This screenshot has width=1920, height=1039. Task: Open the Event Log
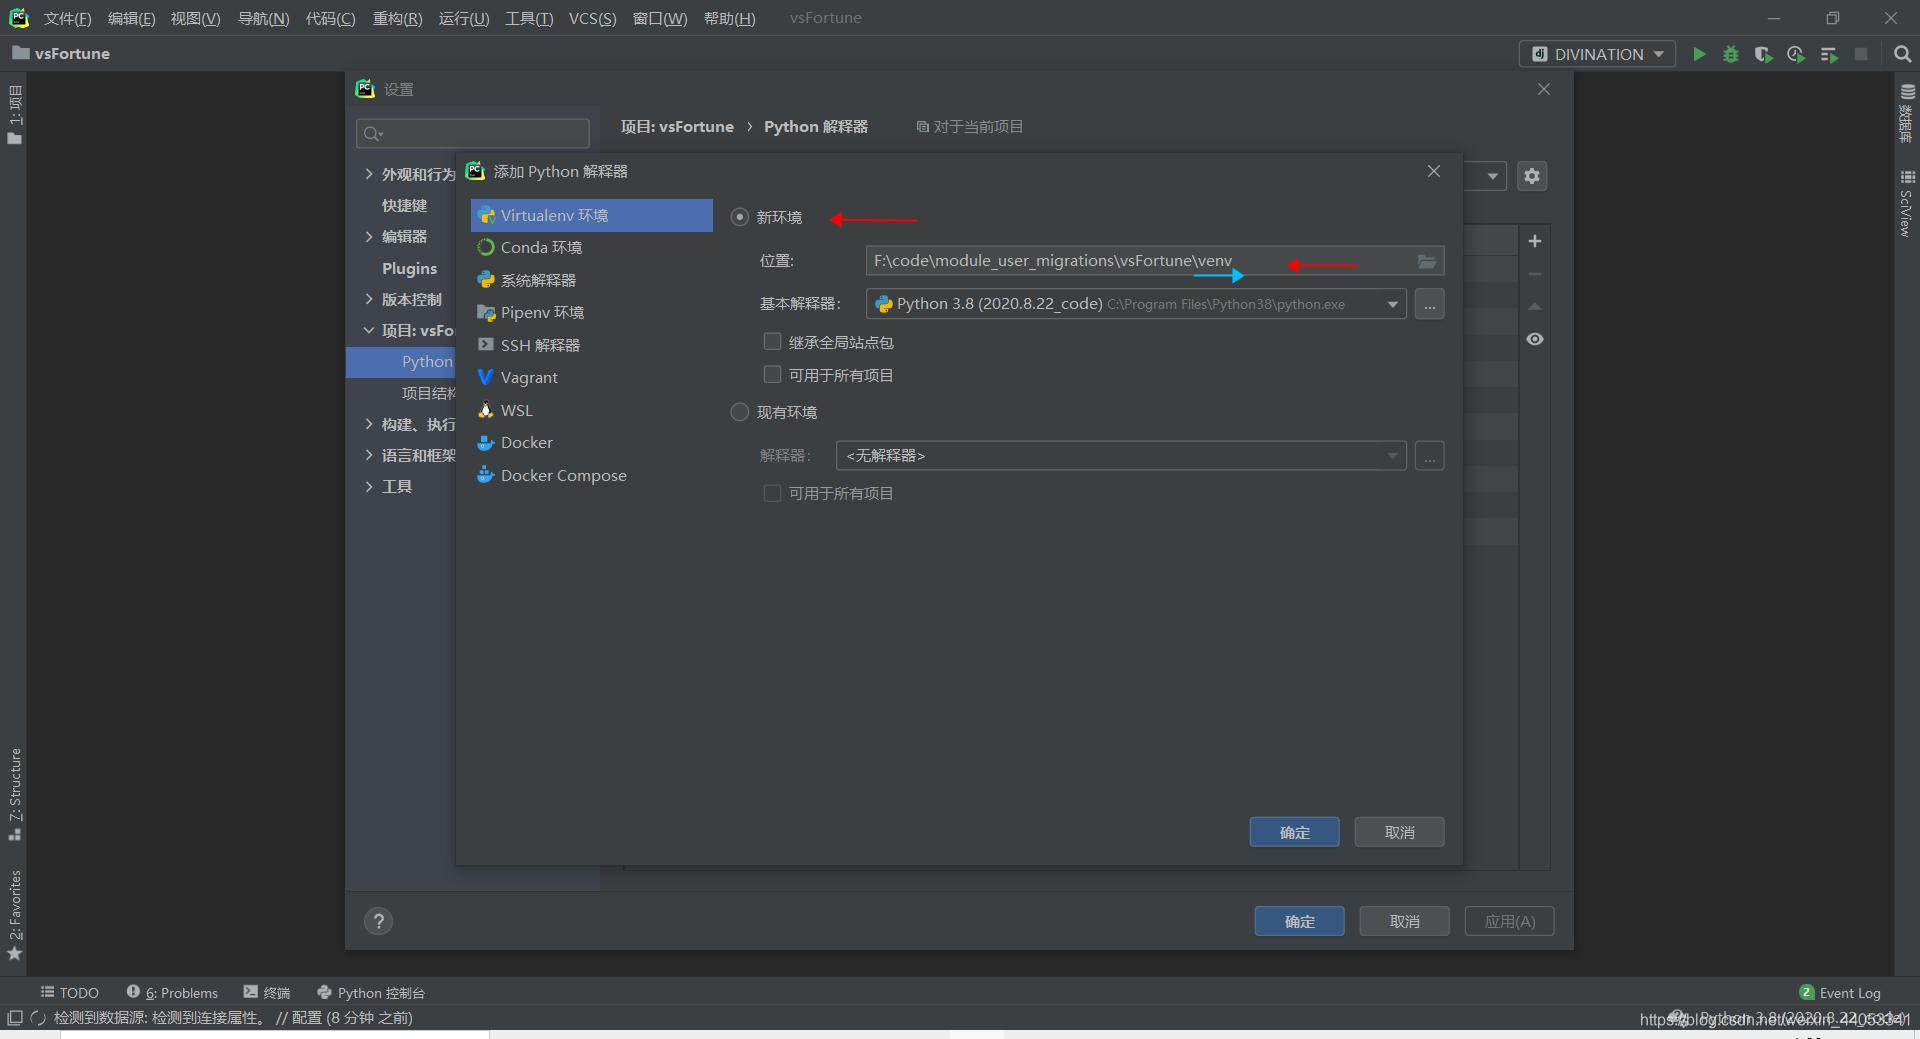click(1840, 992)
